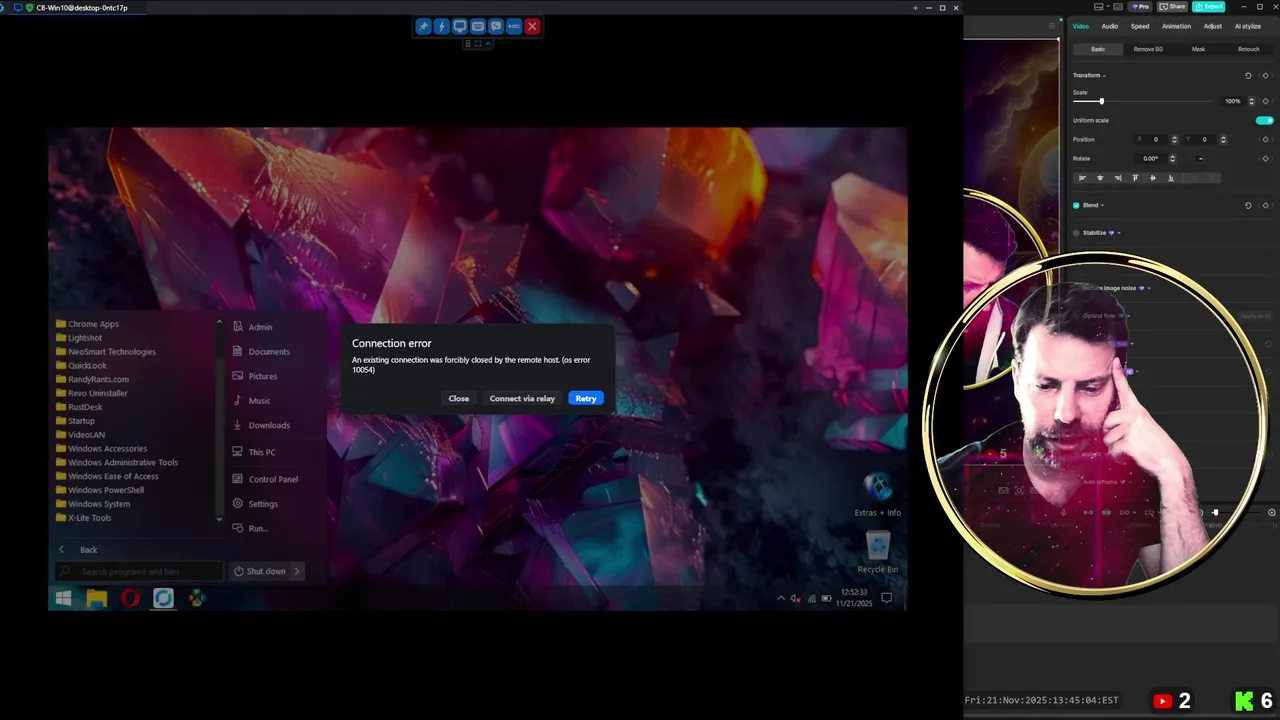1280x720 pixels.
Task: Click the align horizontal center icon
Action: [x=1100, y=178]
